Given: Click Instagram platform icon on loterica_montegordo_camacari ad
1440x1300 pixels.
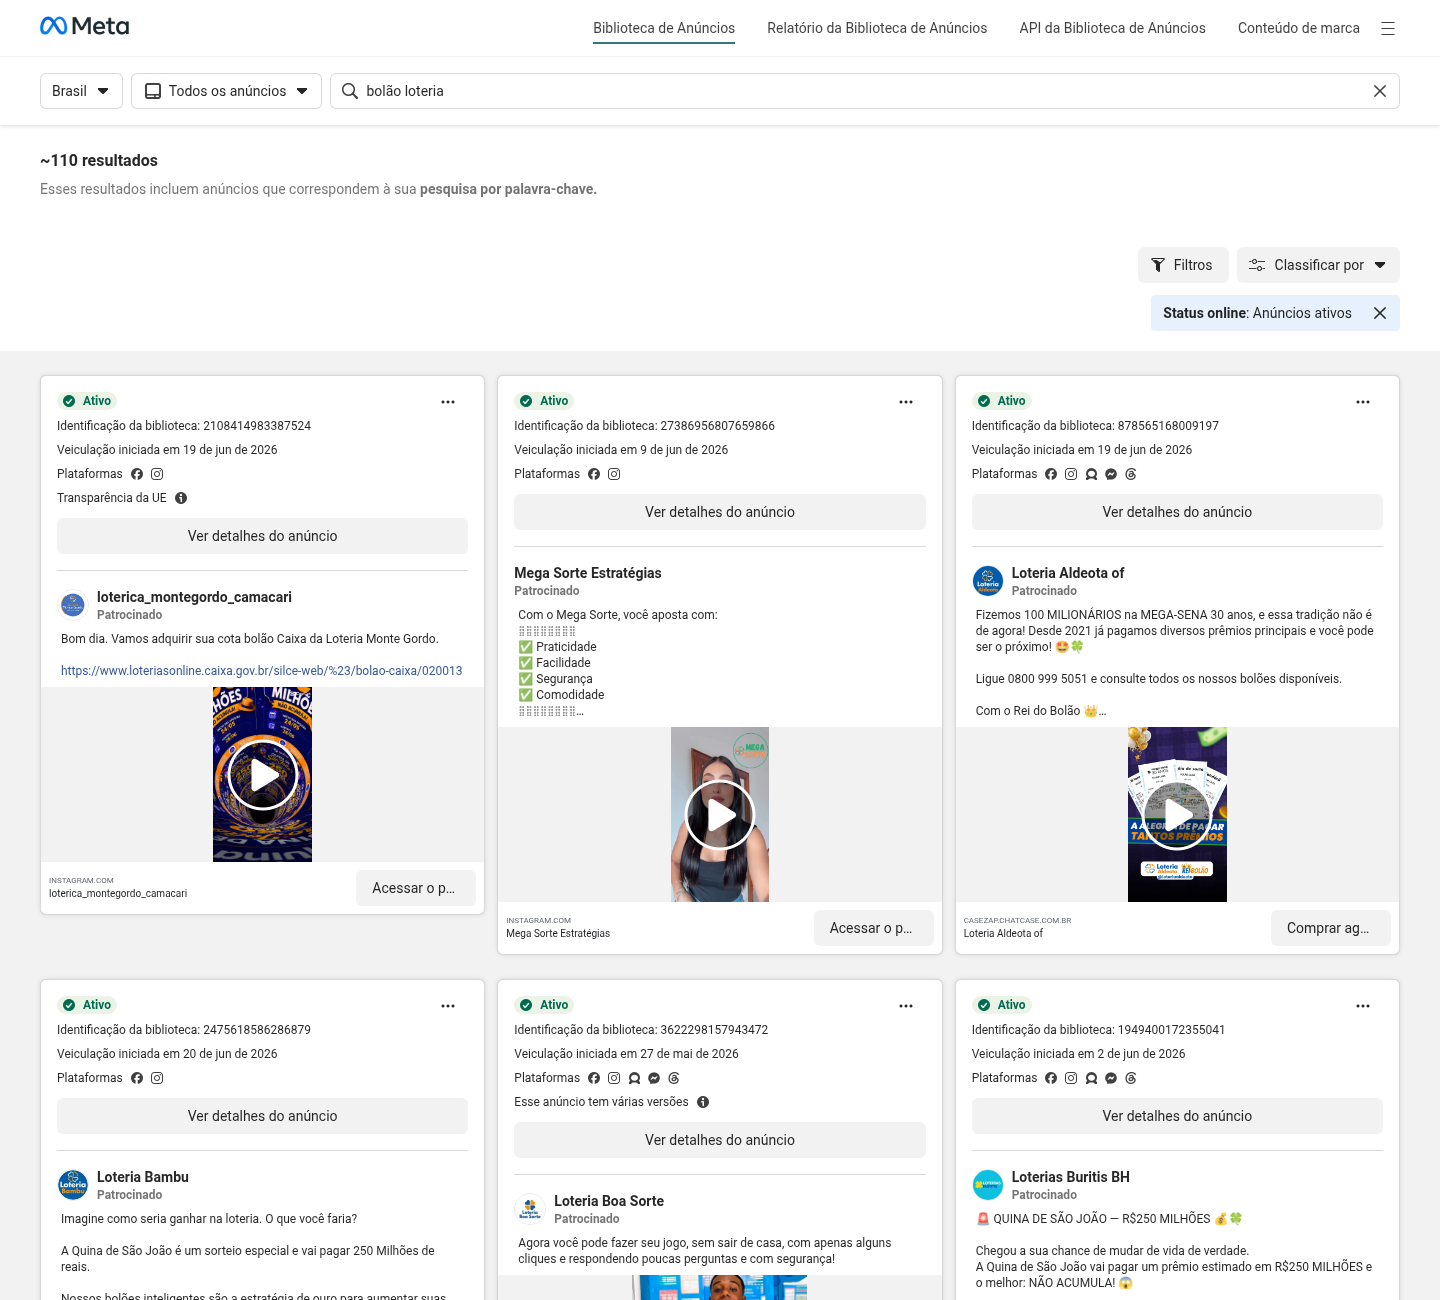Looking at the screenshot, I should point(157,474).
